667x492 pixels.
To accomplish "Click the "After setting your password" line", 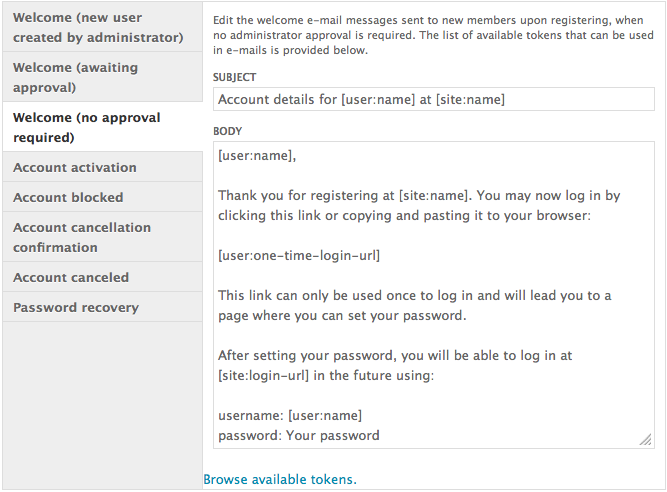I will [395, 356].
